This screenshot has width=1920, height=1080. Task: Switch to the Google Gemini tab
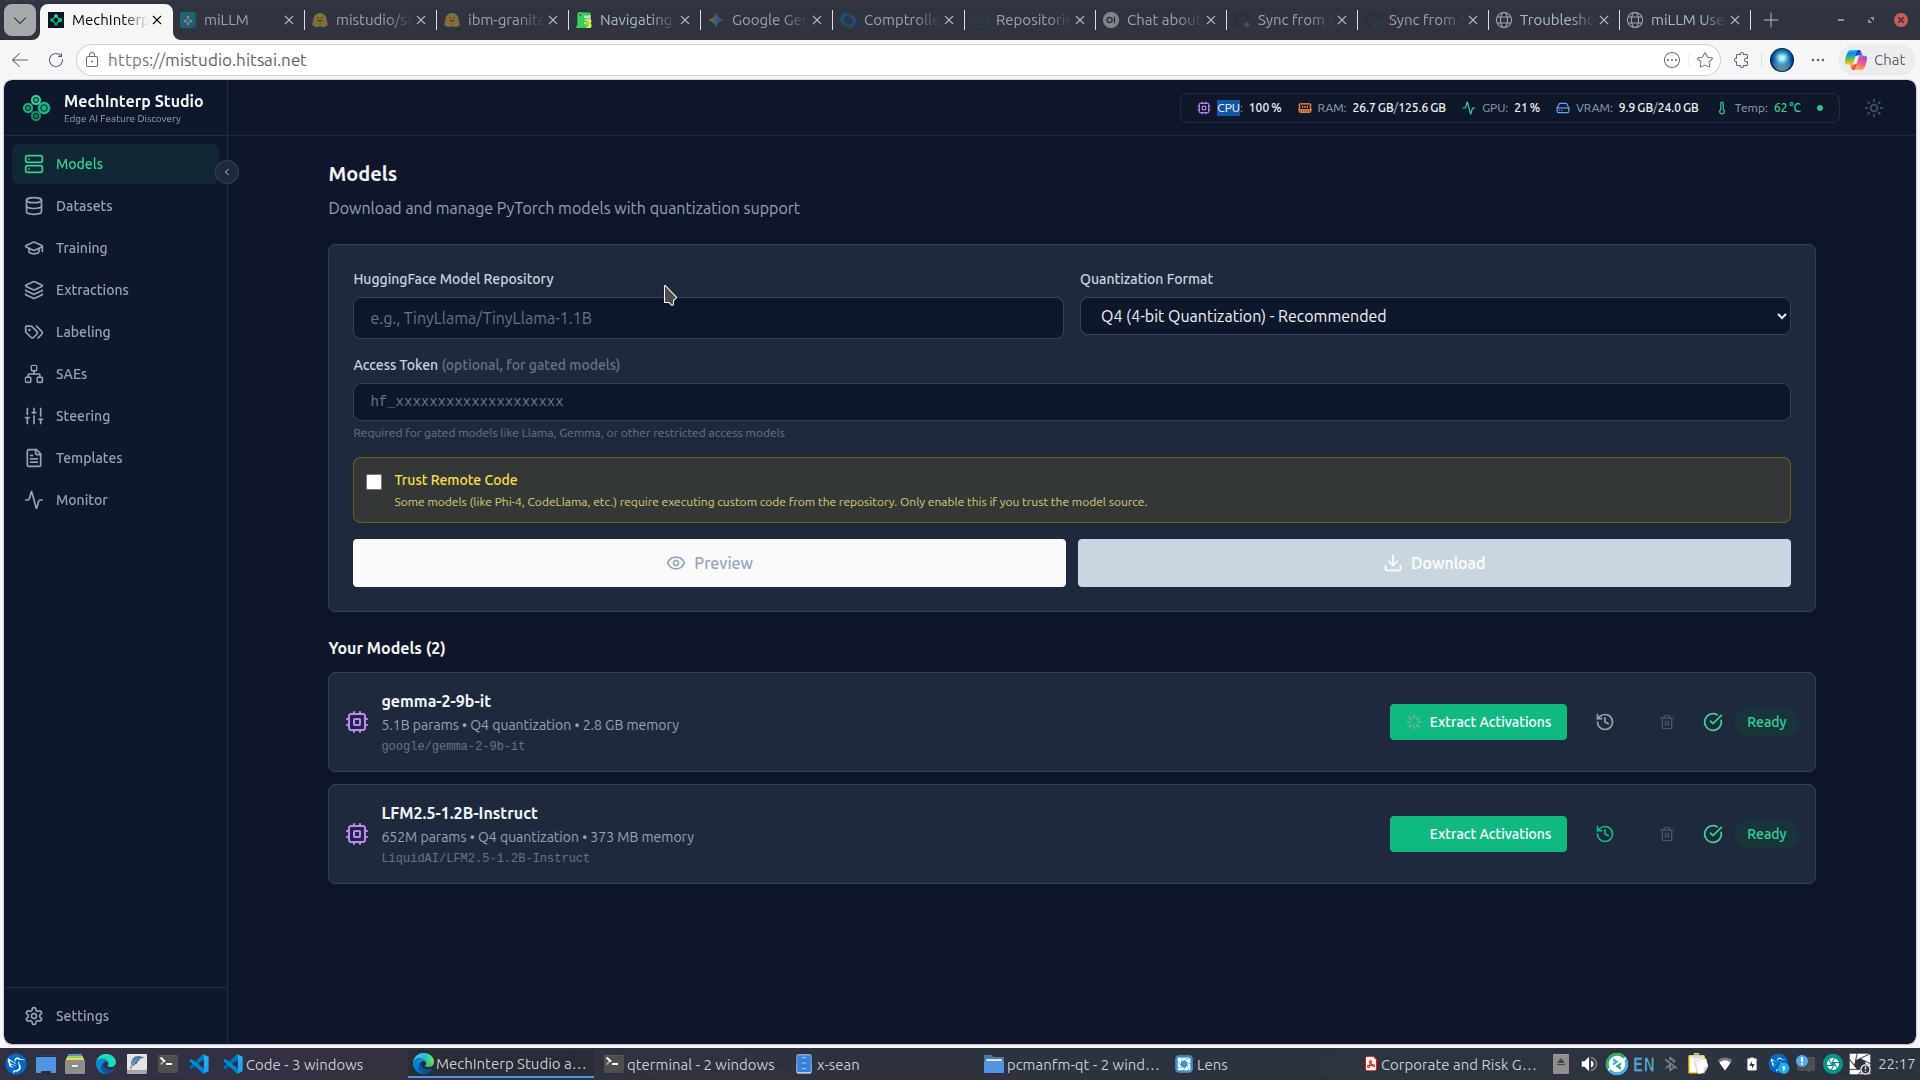coord(766,20)
